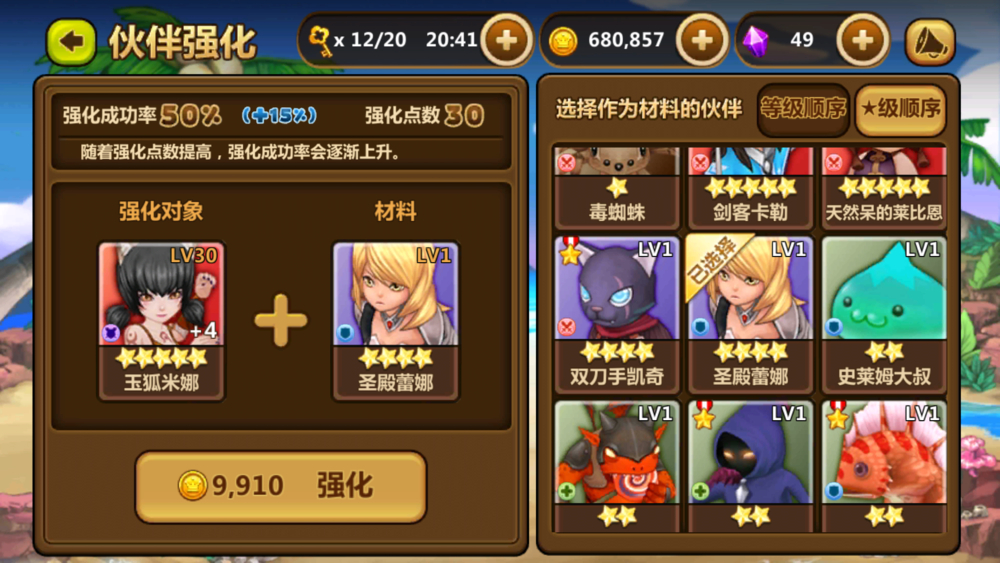
Task: Add more keys with plus button
Action: tap(506, 40)
